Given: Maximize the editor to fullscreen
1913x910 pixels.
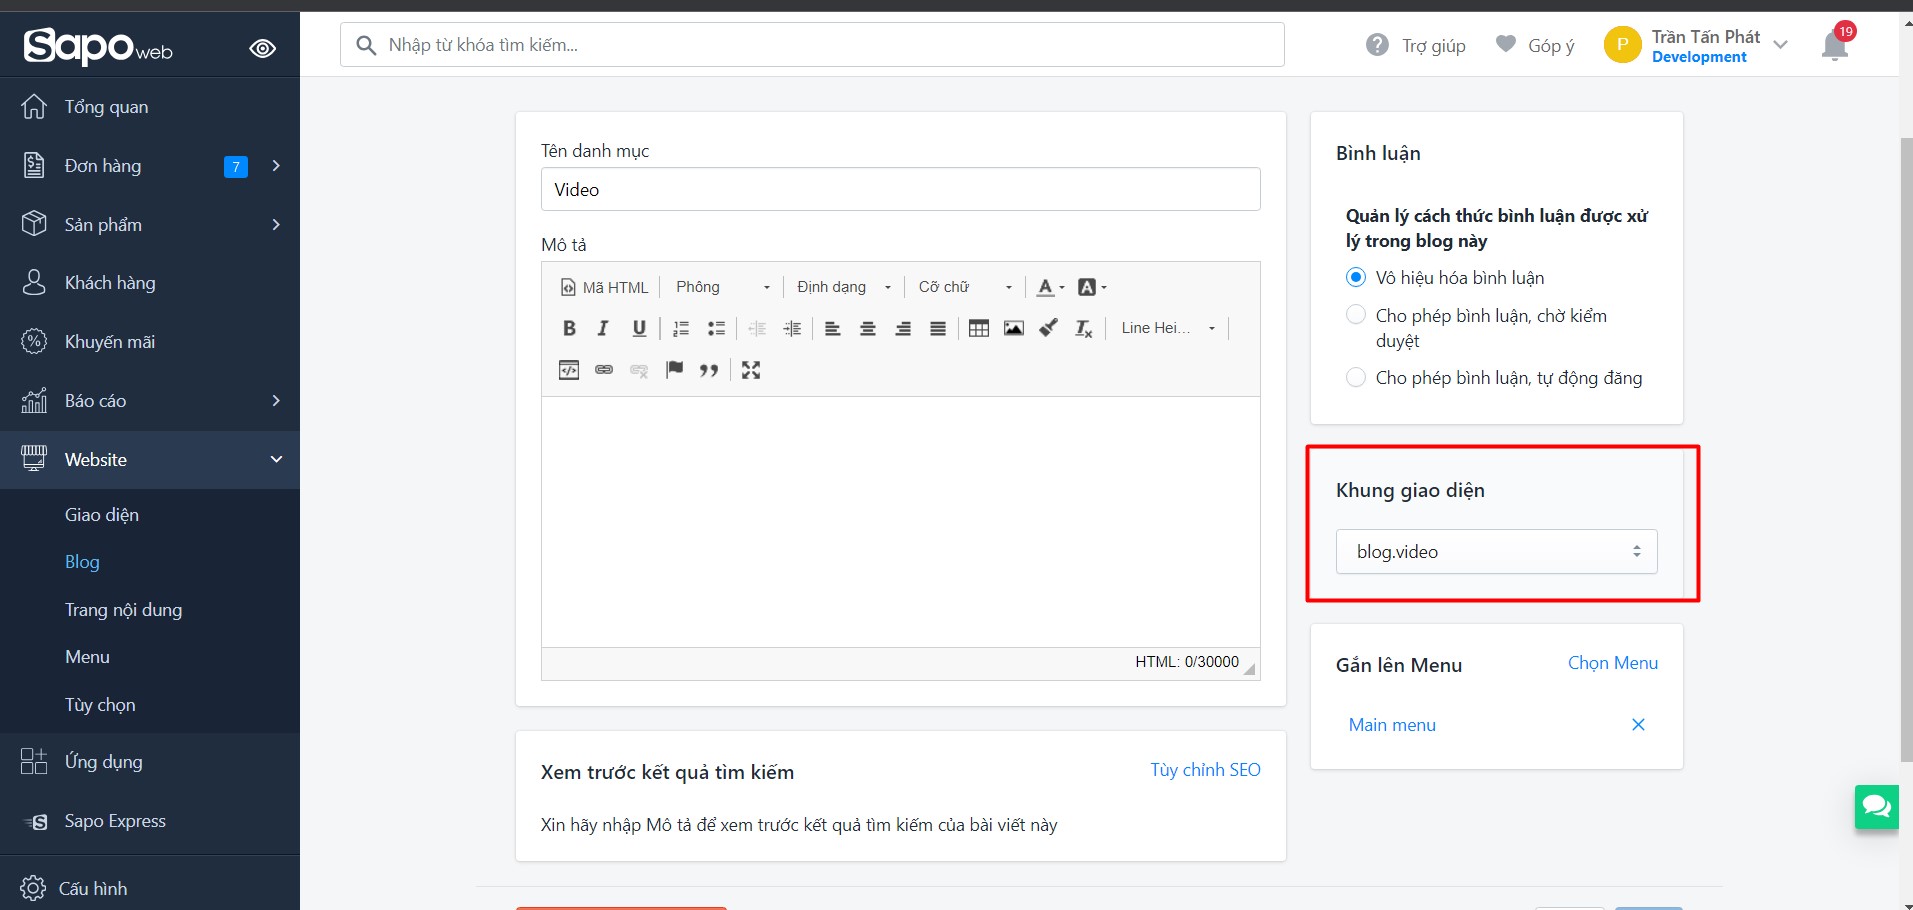Looking at the screenshot, I should click(751, 370).
